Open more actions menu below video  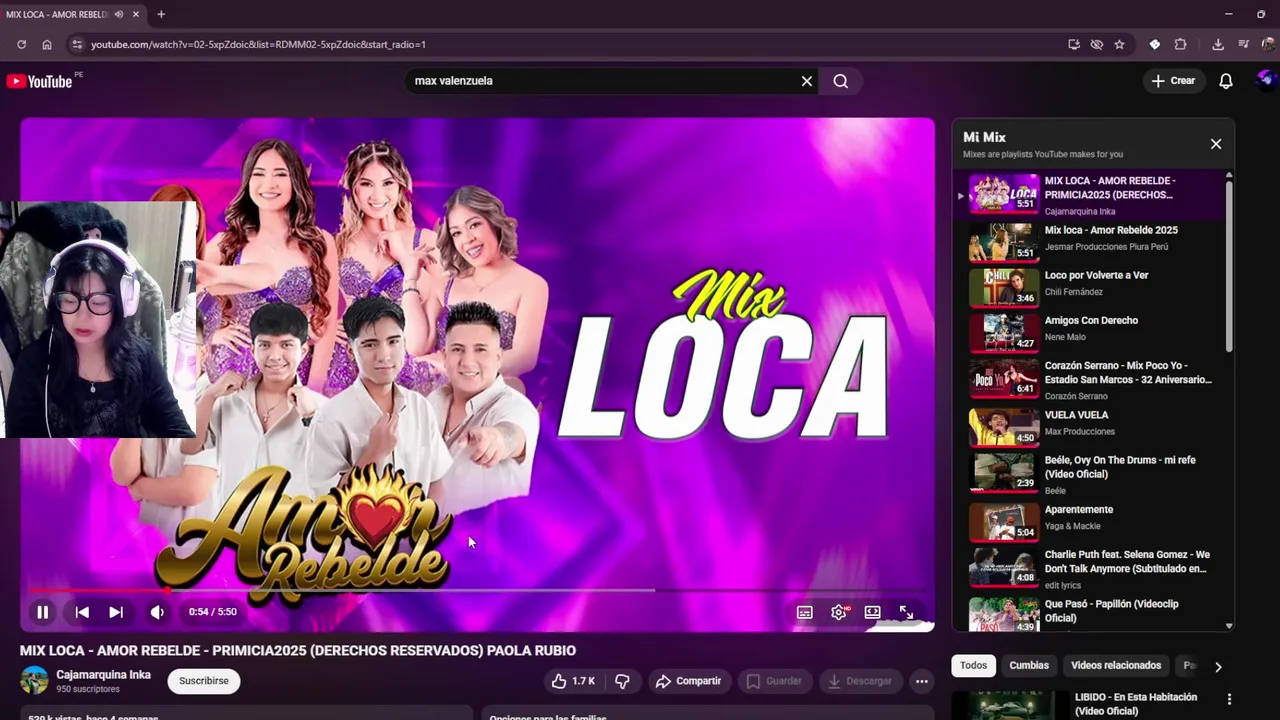(x=922, y=681)
